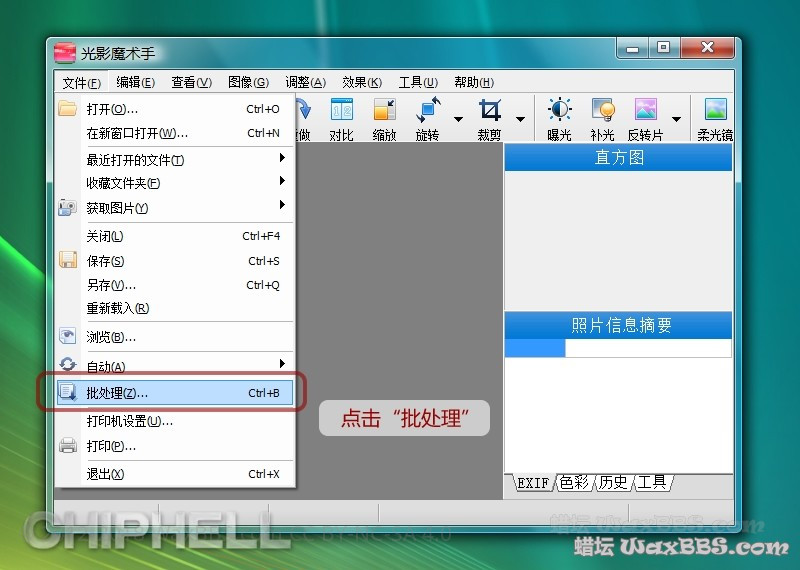Screen dimensions: 800x570
Task: Click the 曝光 (exposure) toolbar icon
Action: [559, 119]
